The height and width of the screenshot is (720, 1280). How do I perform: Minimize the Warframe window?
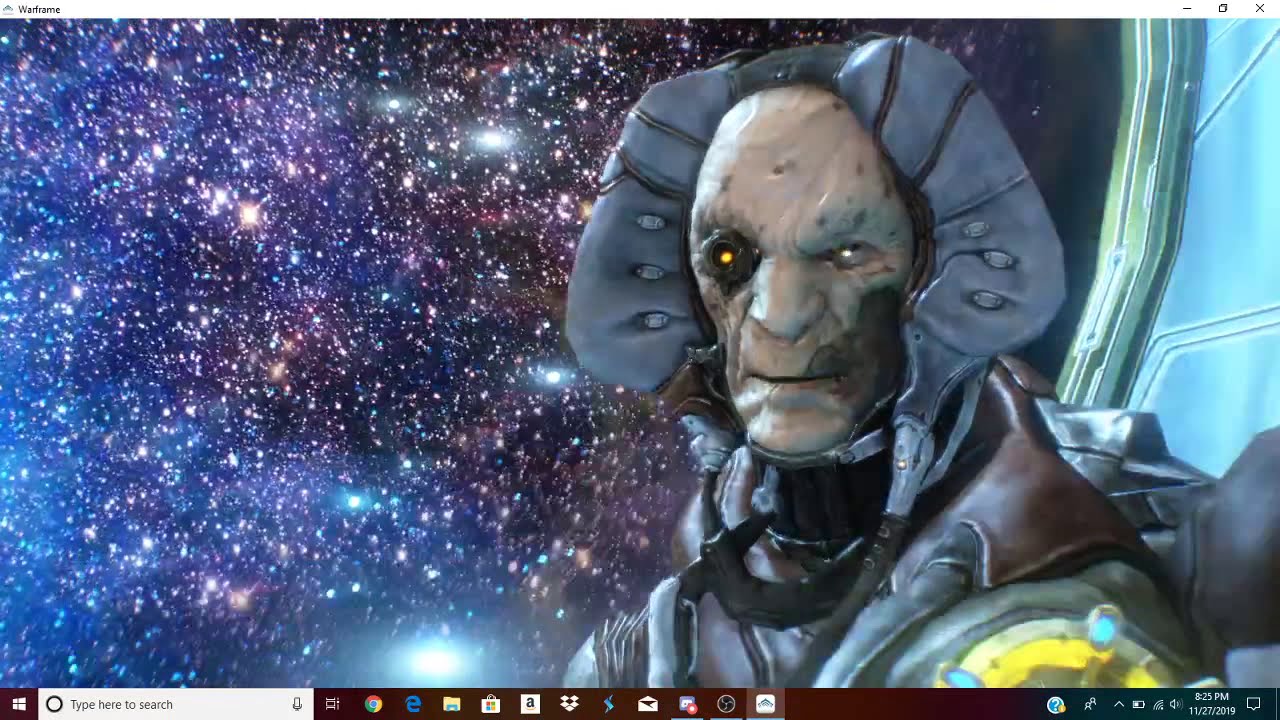(x=1187, y=9)
